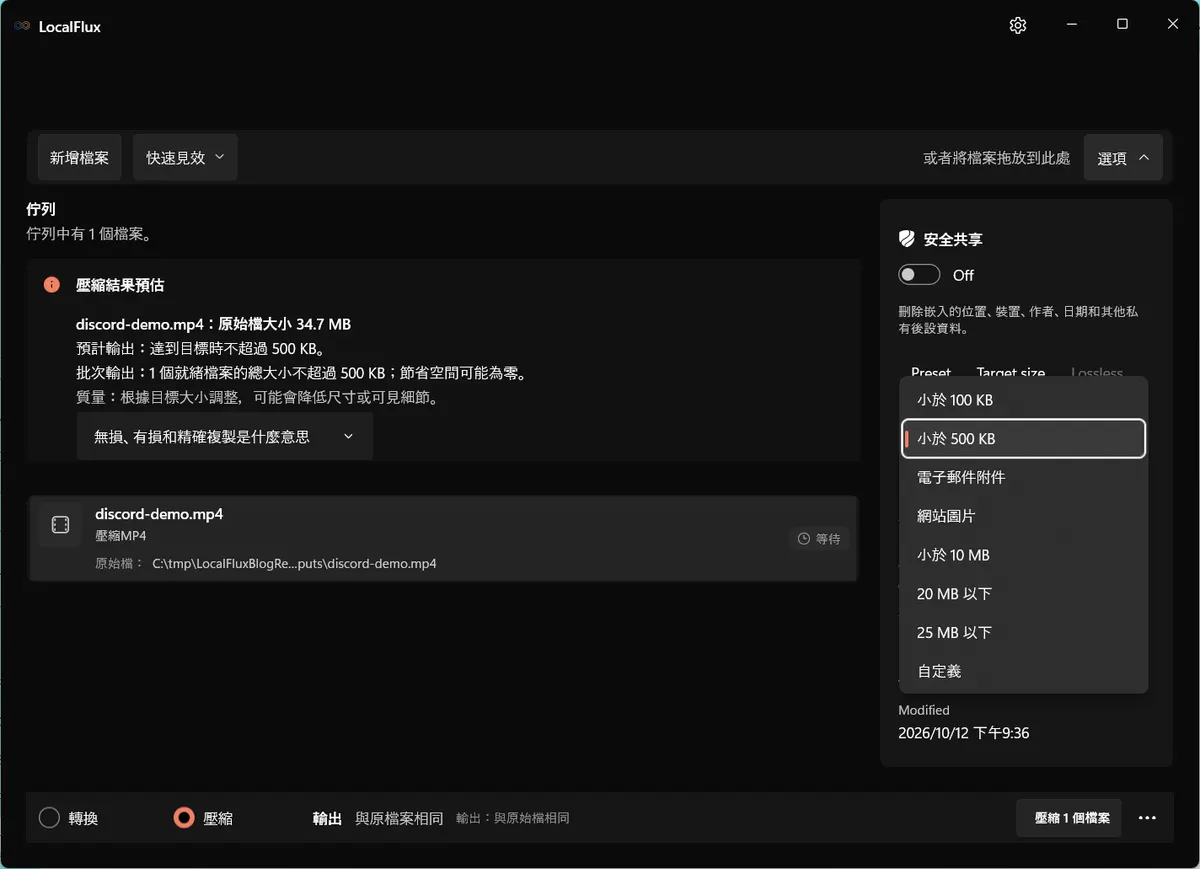Screen dimensions: 1200x869
Task: Select the 網站圖片 option
Action: (x=1023, y=516)
